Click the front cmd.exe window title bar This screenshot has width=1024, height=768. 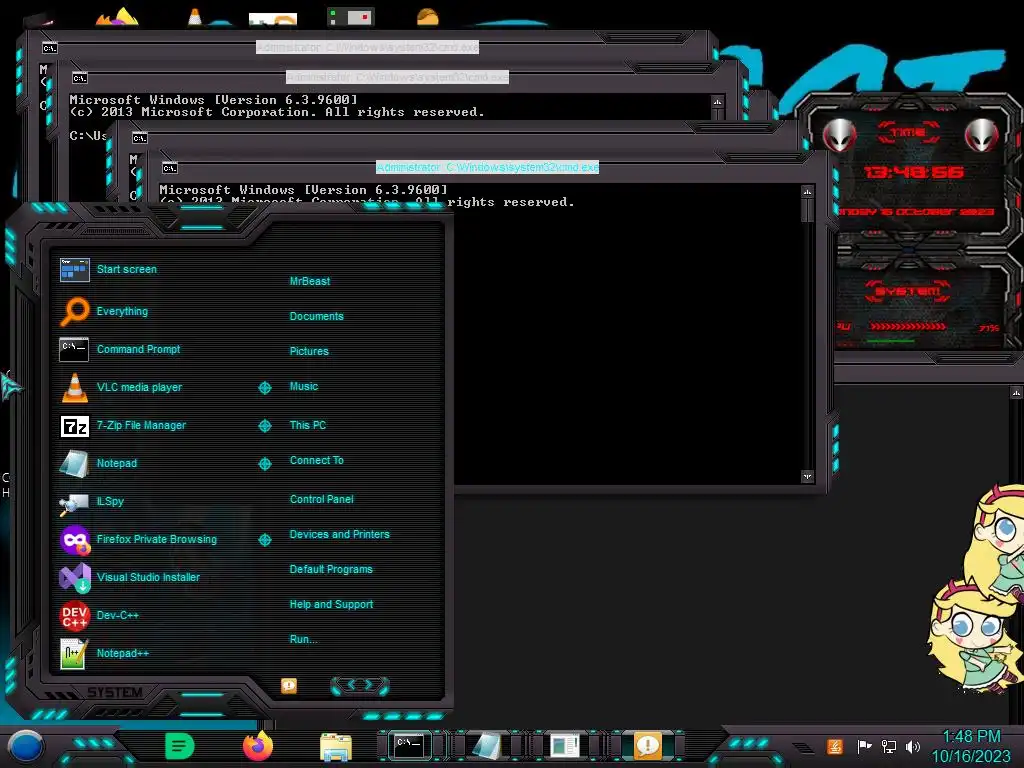coord(487,168)
